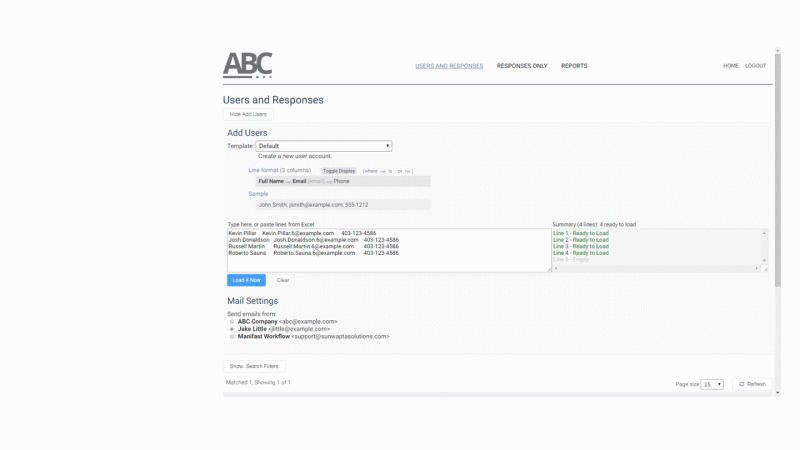Hide the Add Users section
The image size is (800, 450).
click(248, 114)
